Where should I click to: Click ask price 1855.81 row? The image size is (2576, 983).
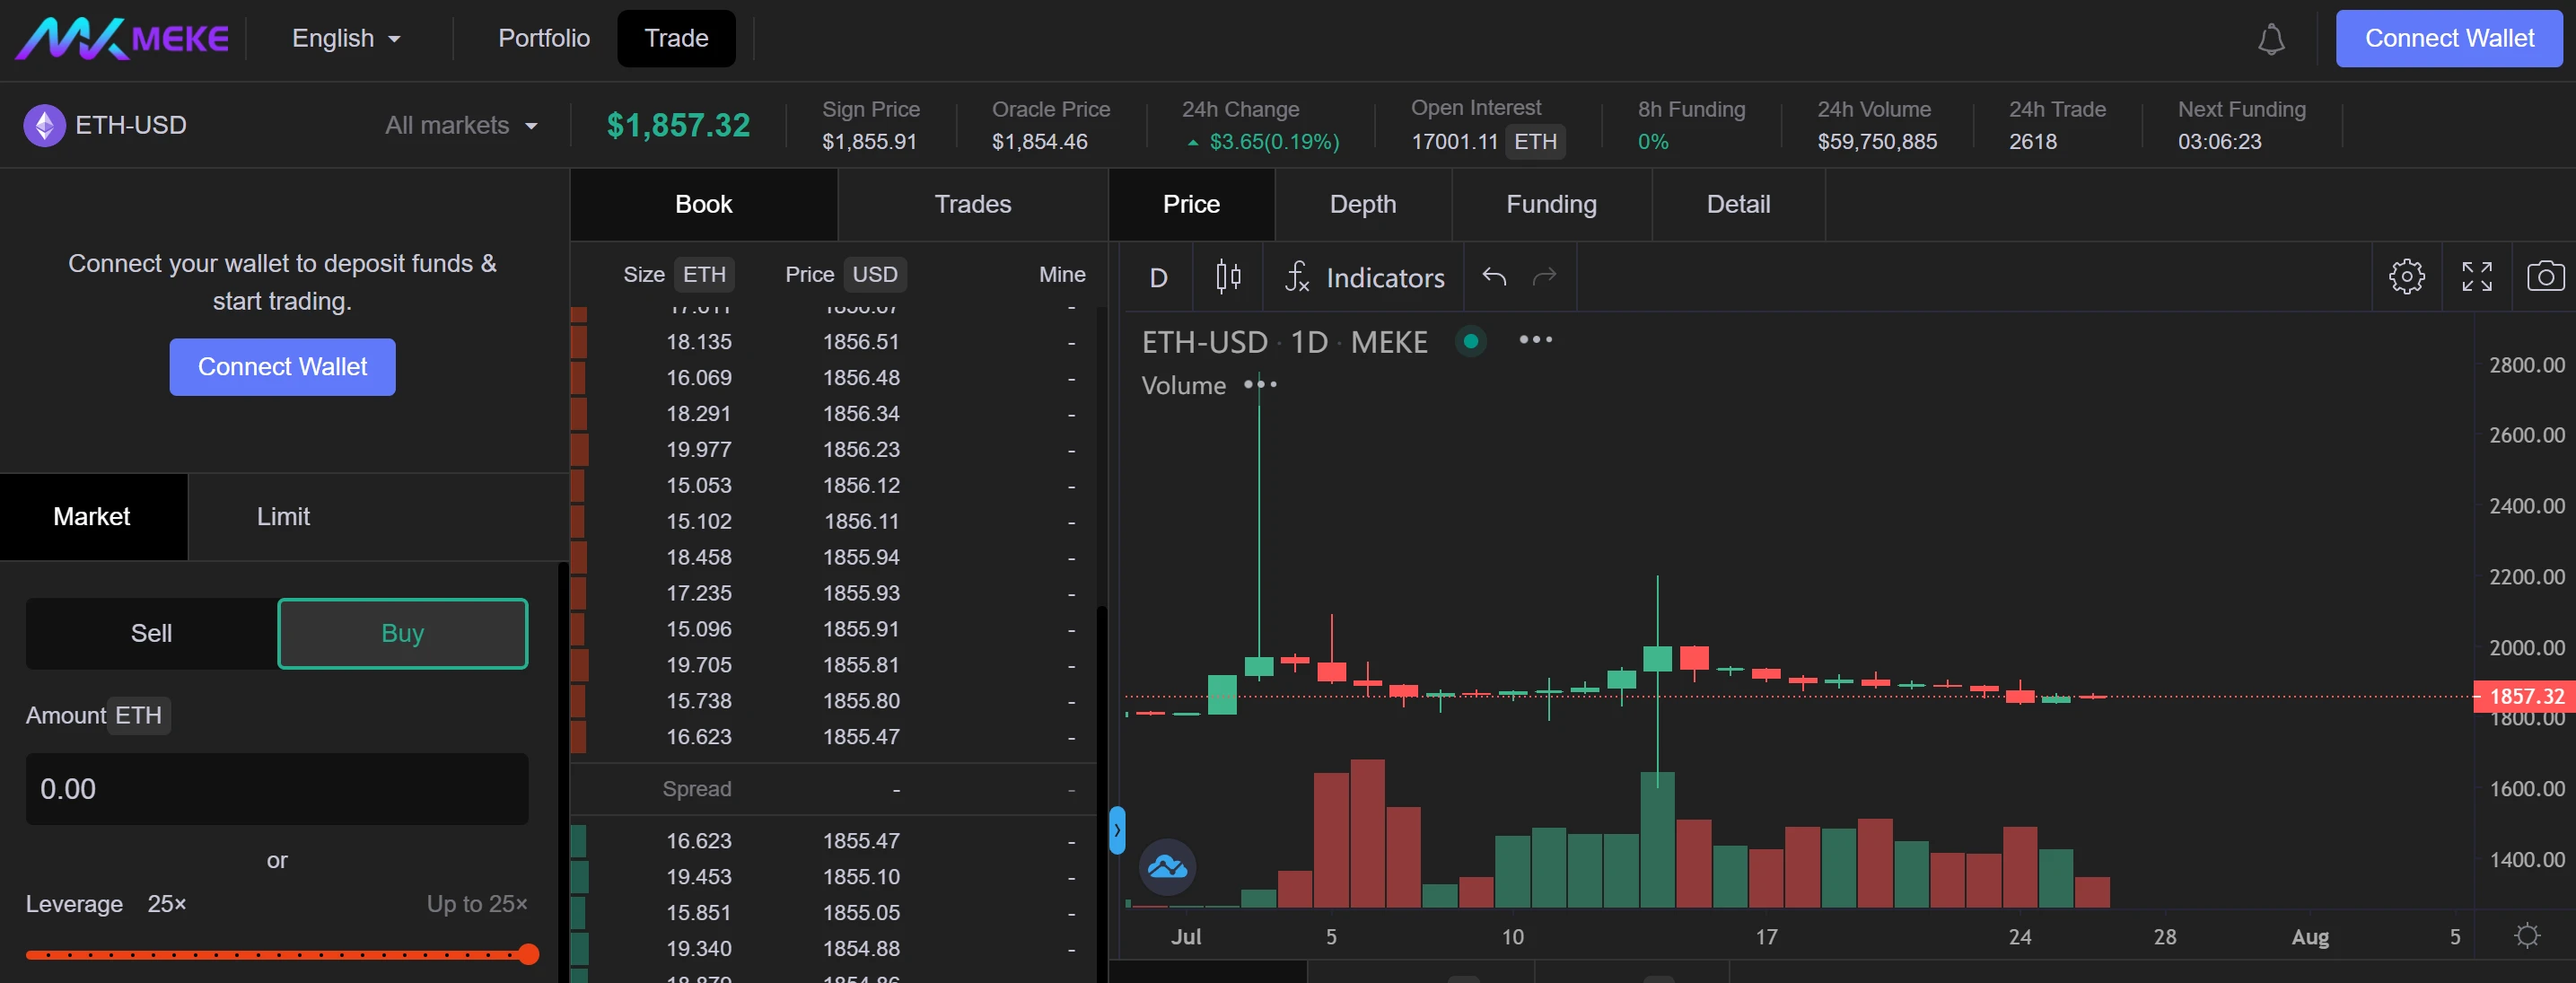[833, 665]
